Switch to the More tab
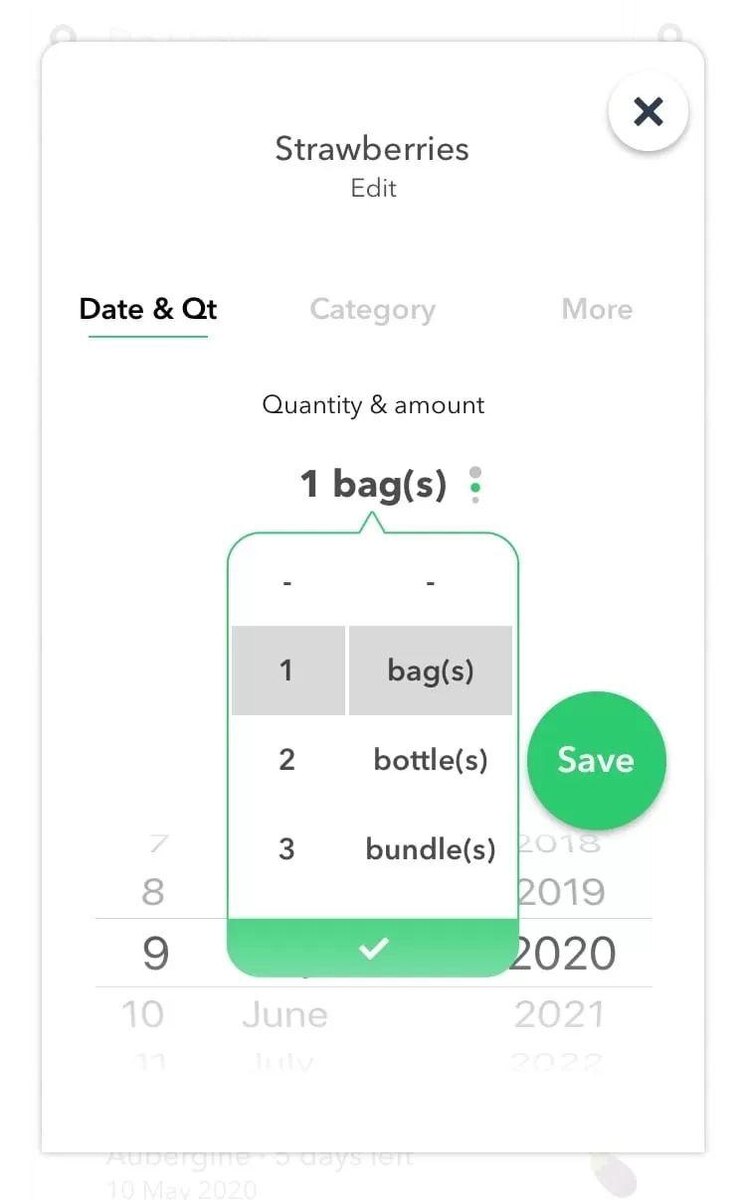Screen dimensions: 746x1200 tap(597, 309)
